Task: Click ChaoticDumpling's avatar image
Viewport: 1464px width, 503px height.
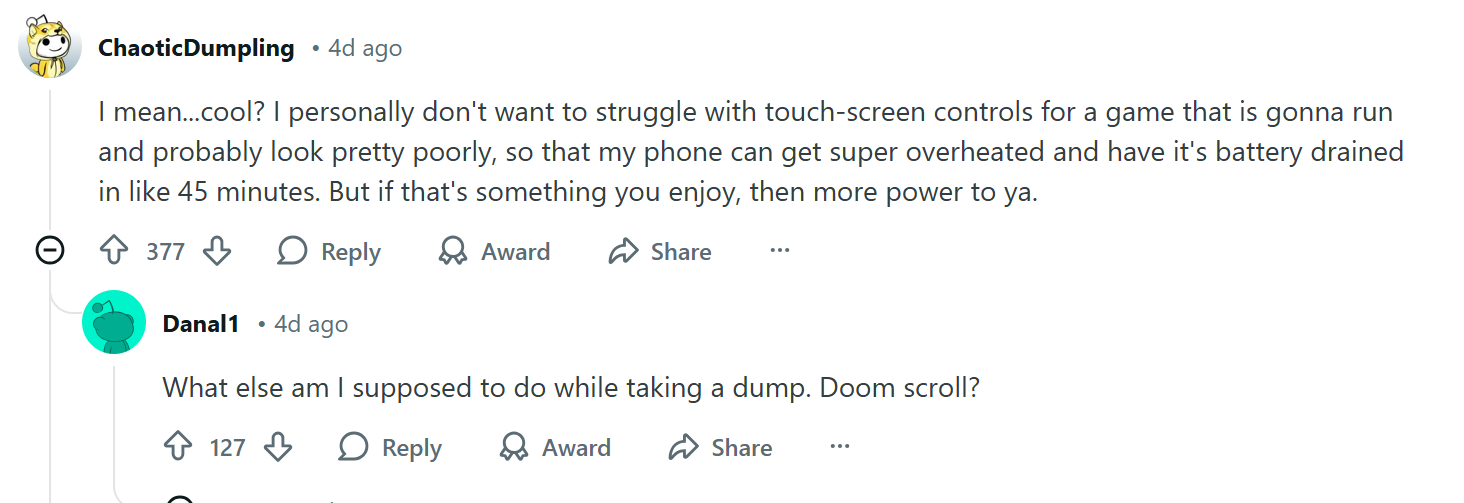Action: pyautogui.click(x=50, y=47)
